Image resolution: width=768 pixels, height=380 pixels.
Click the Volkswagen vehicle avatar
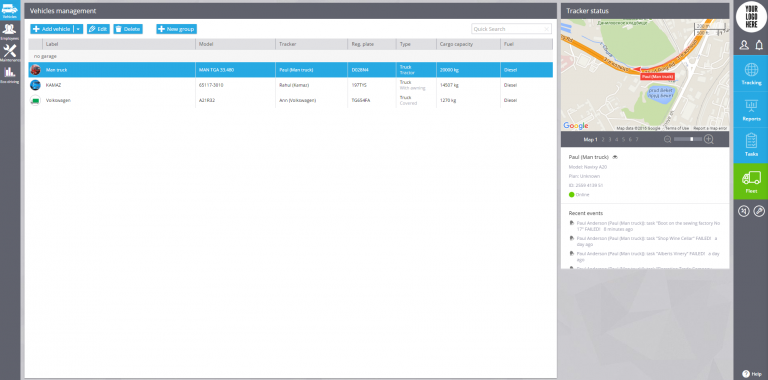35,100
